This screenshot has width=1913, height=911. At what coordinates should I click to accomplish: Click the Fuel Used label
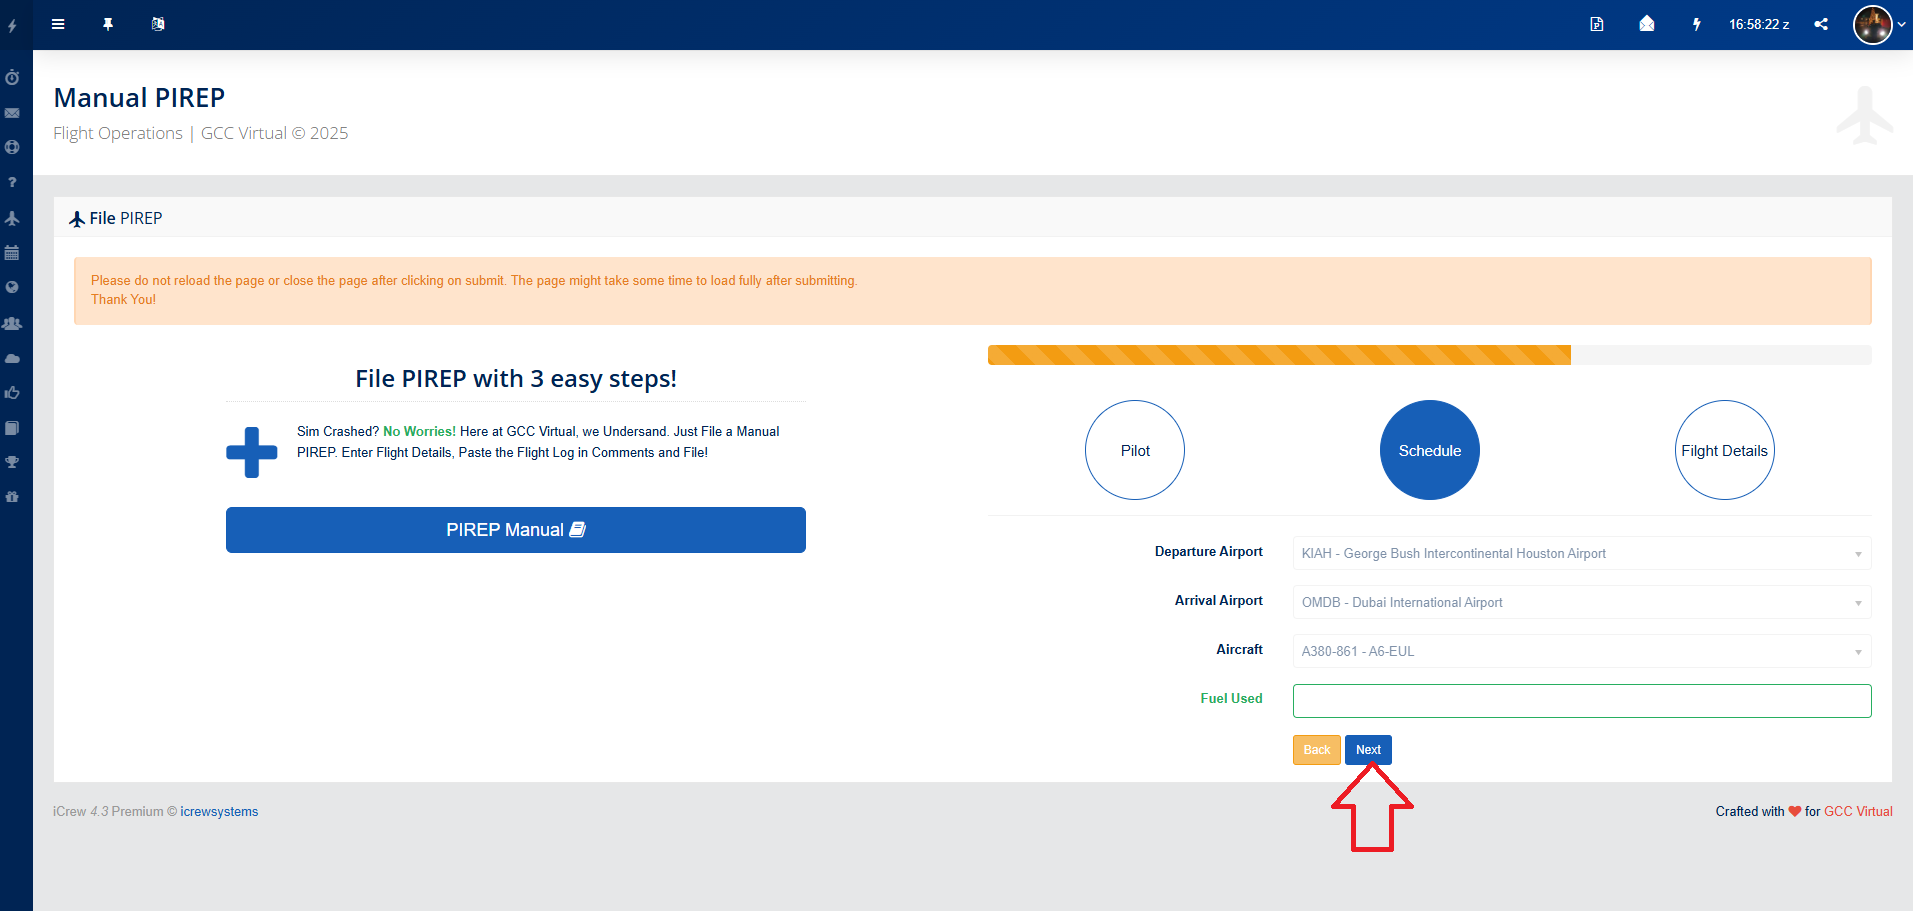[1231, 699]
